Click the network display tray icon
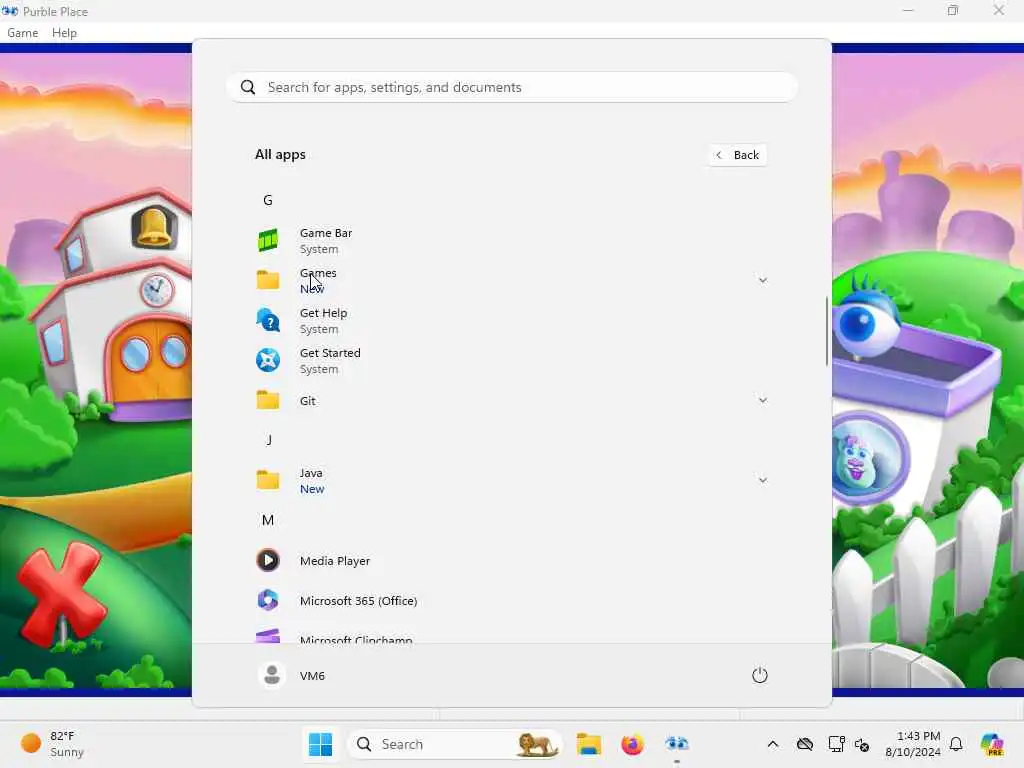 836,744
